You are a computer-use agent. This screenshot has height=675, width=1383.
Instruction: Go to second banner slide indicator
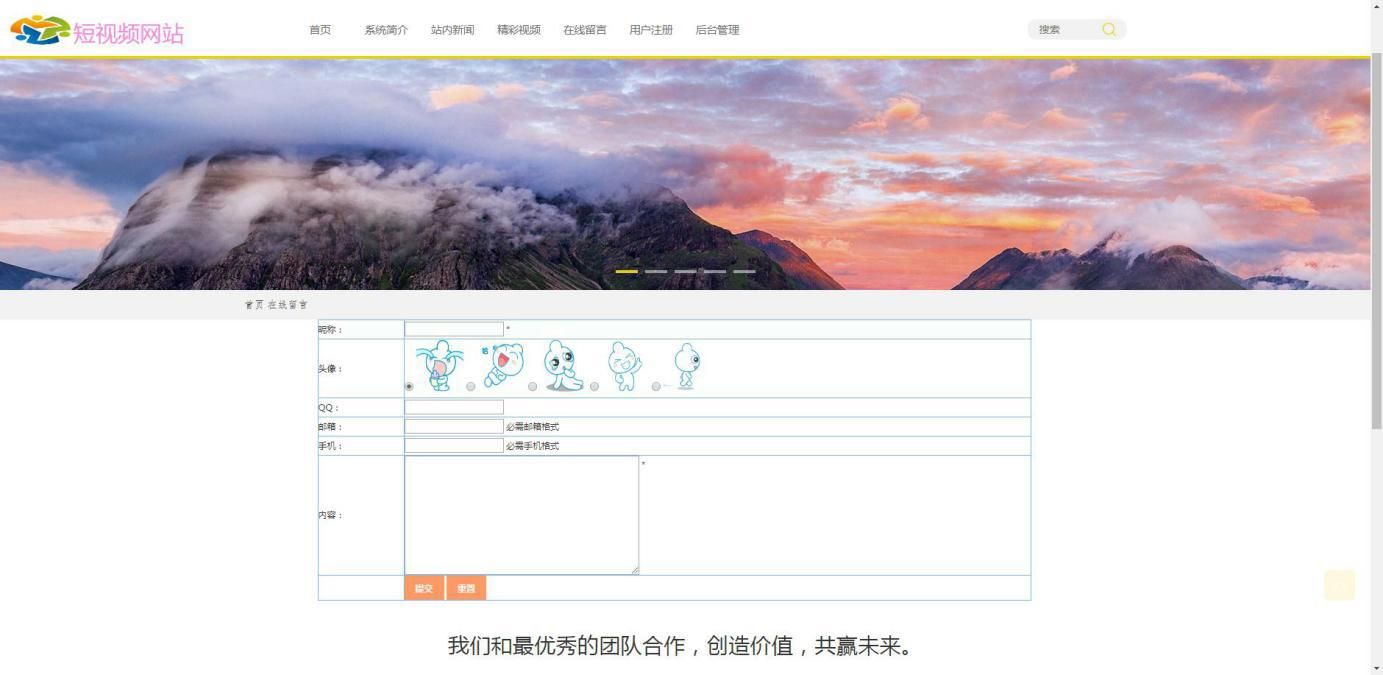(x=656, y=271)
